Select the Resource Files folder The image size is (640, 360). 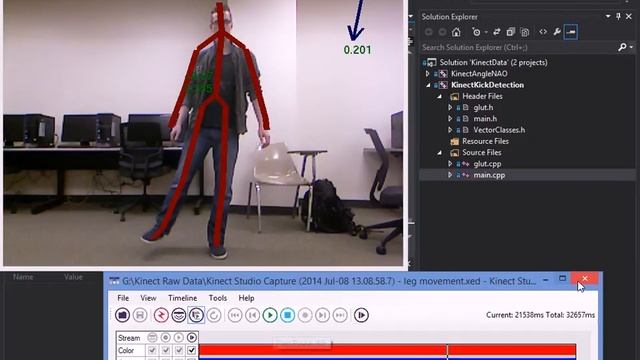(x=485, y=141)
